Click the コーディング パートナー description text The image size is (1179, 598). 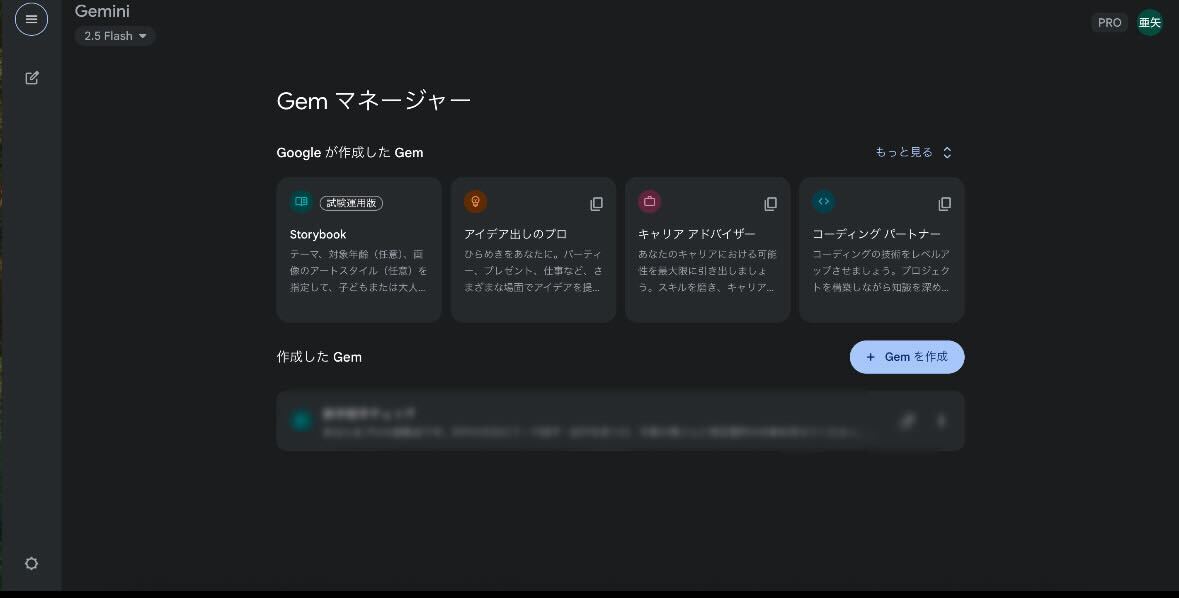click(x=881, y=271)
